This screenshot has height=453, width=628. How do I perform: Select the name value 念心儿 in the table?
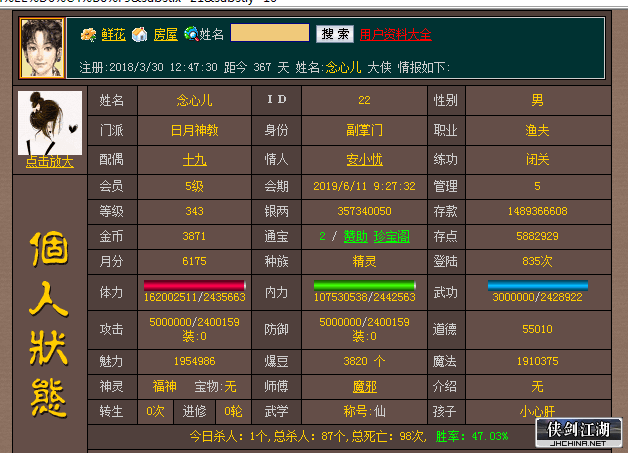coord(194,100)
